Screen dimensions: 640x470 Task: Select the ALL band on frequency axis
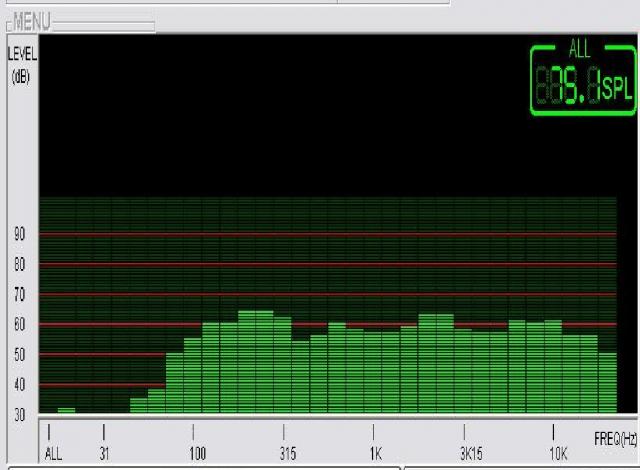tap(52, 453)
